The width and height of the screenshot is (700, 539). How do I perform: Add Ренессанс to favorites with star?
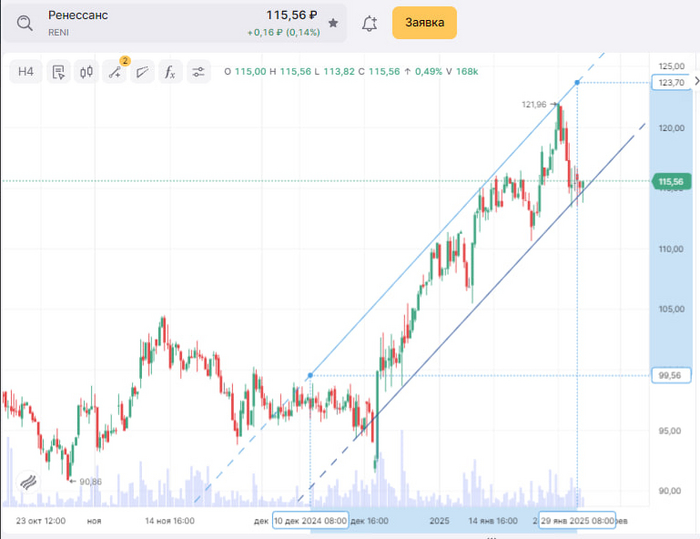(x=333, y=23)
